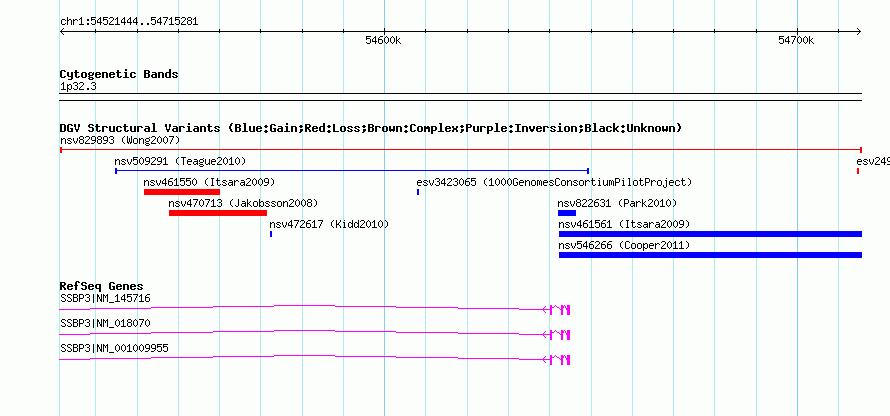Click the SSBP3|NM_018070 gene label
Viewport: 890px width, 416px height.
point(106,323)
